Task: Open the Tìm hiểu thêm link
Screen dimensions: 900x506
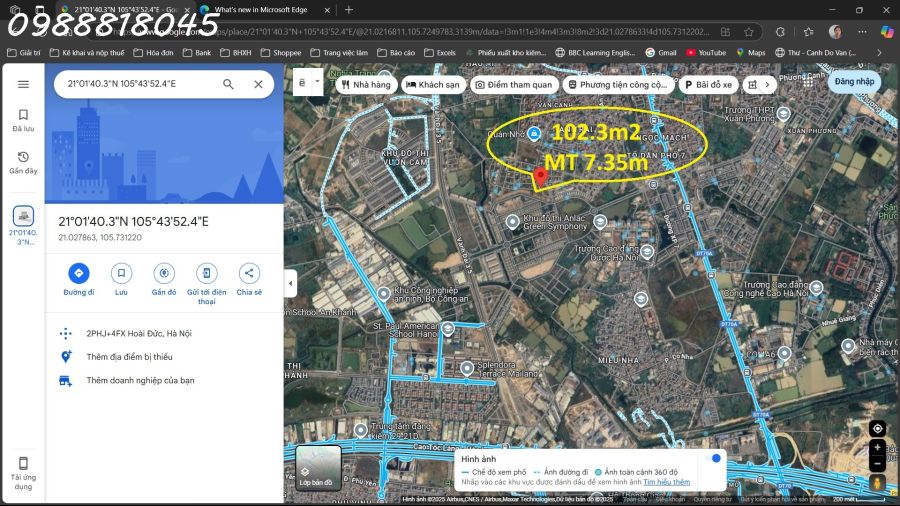Action: (666, 482)
